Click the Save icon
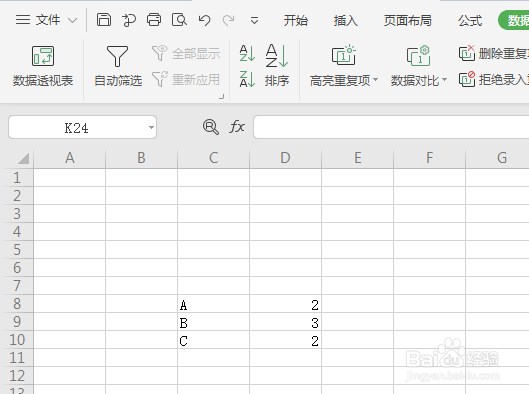The height and width of the screenshot is (394, 529). 104,20
